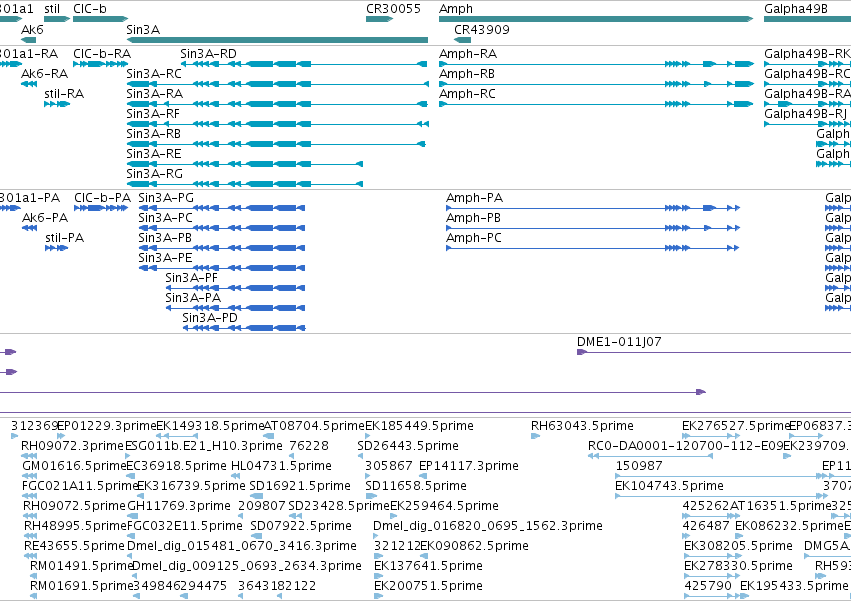Click the CIC-b gene label
The width and height of the screenshot is (851, 601).
coord(90,9)
